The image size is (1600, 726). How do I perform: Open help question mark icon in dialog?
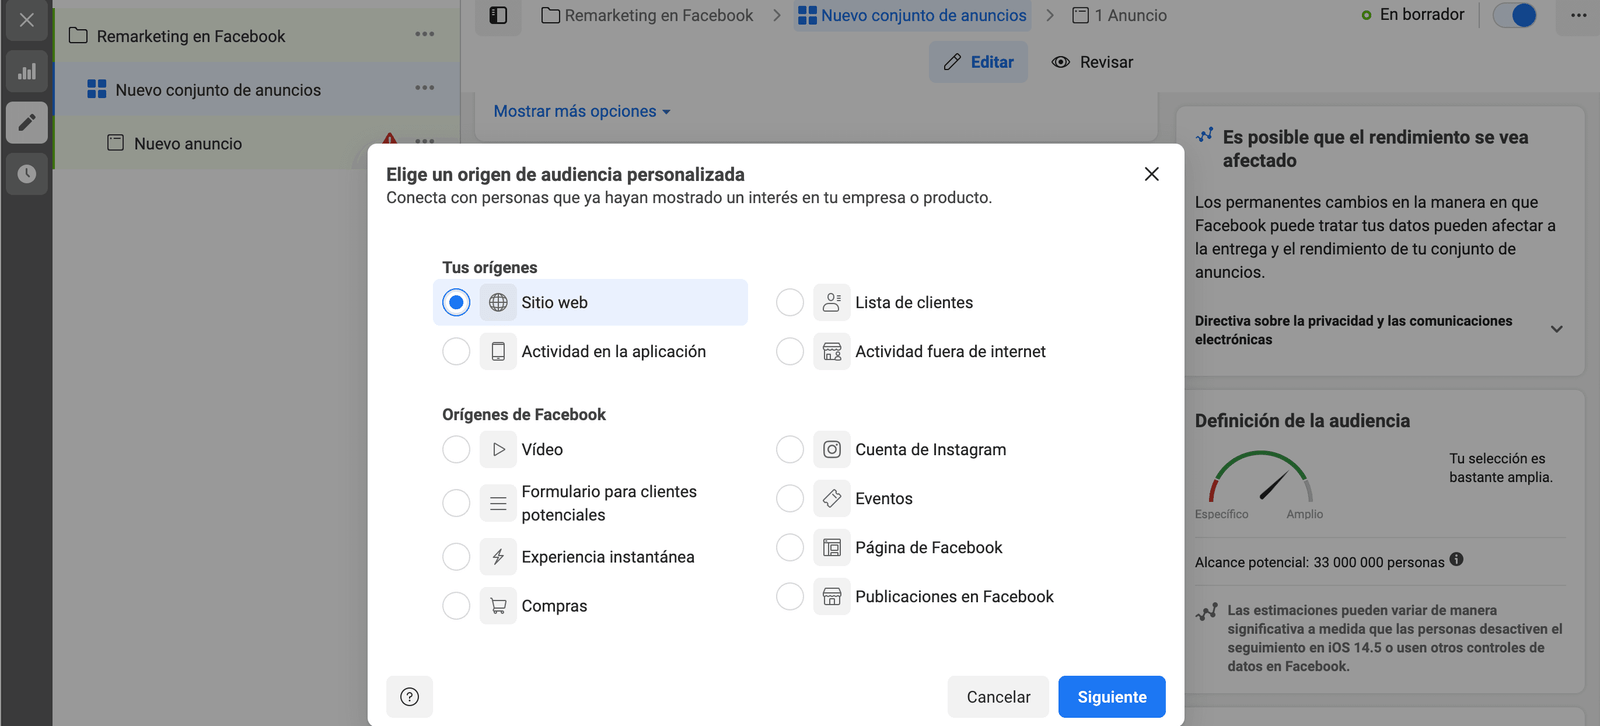[409, 697]
